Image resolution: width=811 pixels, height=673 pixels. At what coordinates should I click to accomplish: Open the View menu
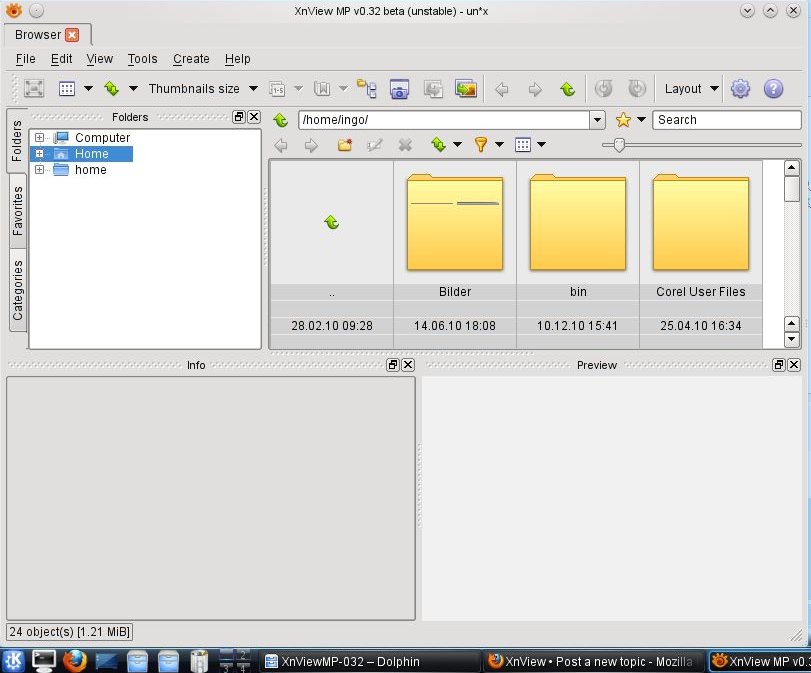pyautogui.click(x=99, y=59)
